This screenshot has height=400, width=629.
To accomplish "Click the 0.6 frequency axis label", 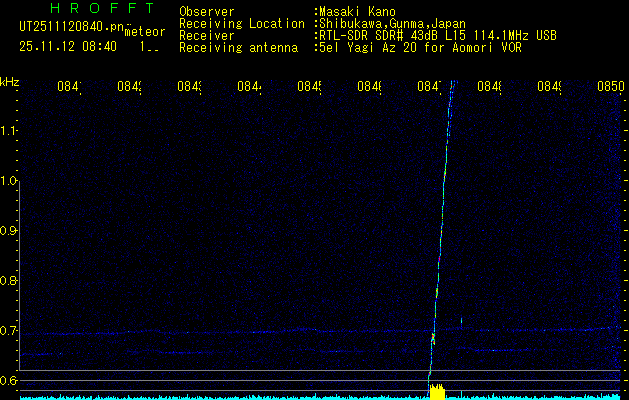I will 9,381.
